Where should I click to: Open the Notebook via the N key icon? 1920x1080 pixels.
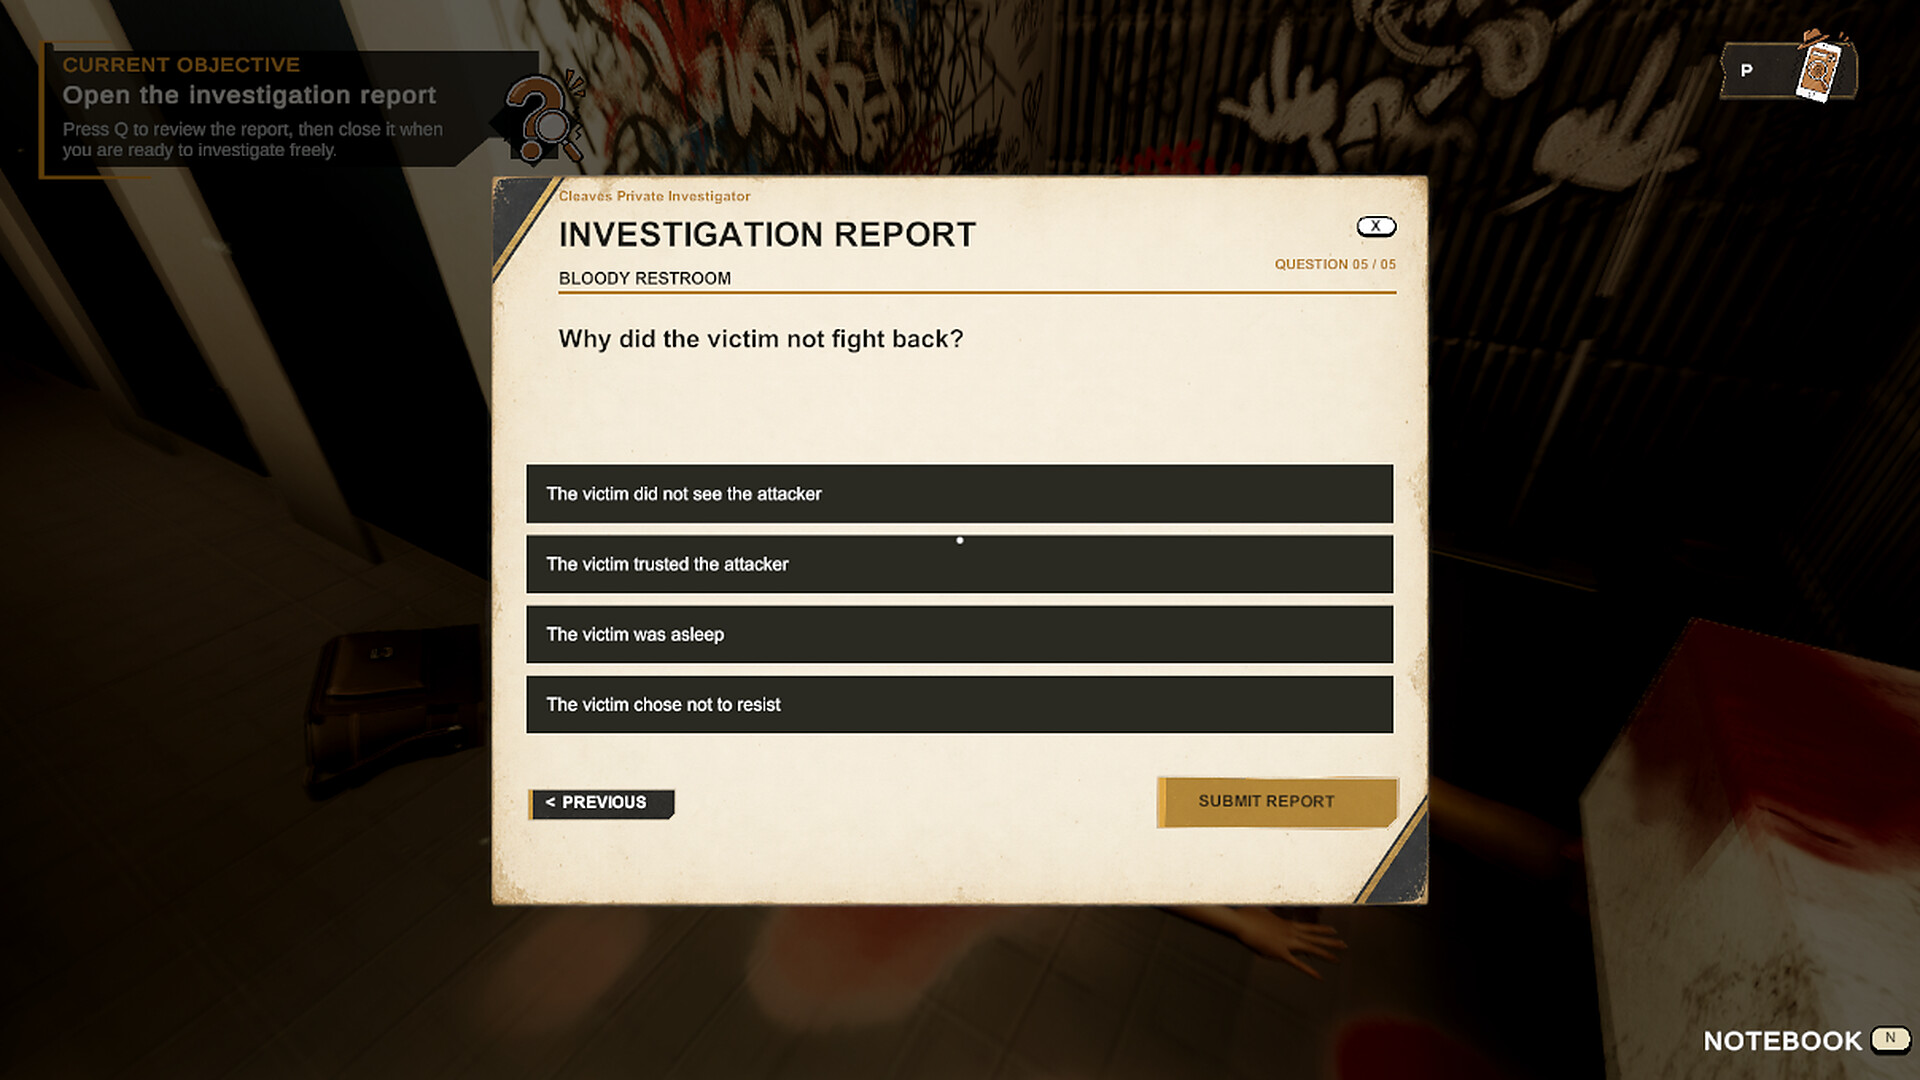coord(1890,1039)
